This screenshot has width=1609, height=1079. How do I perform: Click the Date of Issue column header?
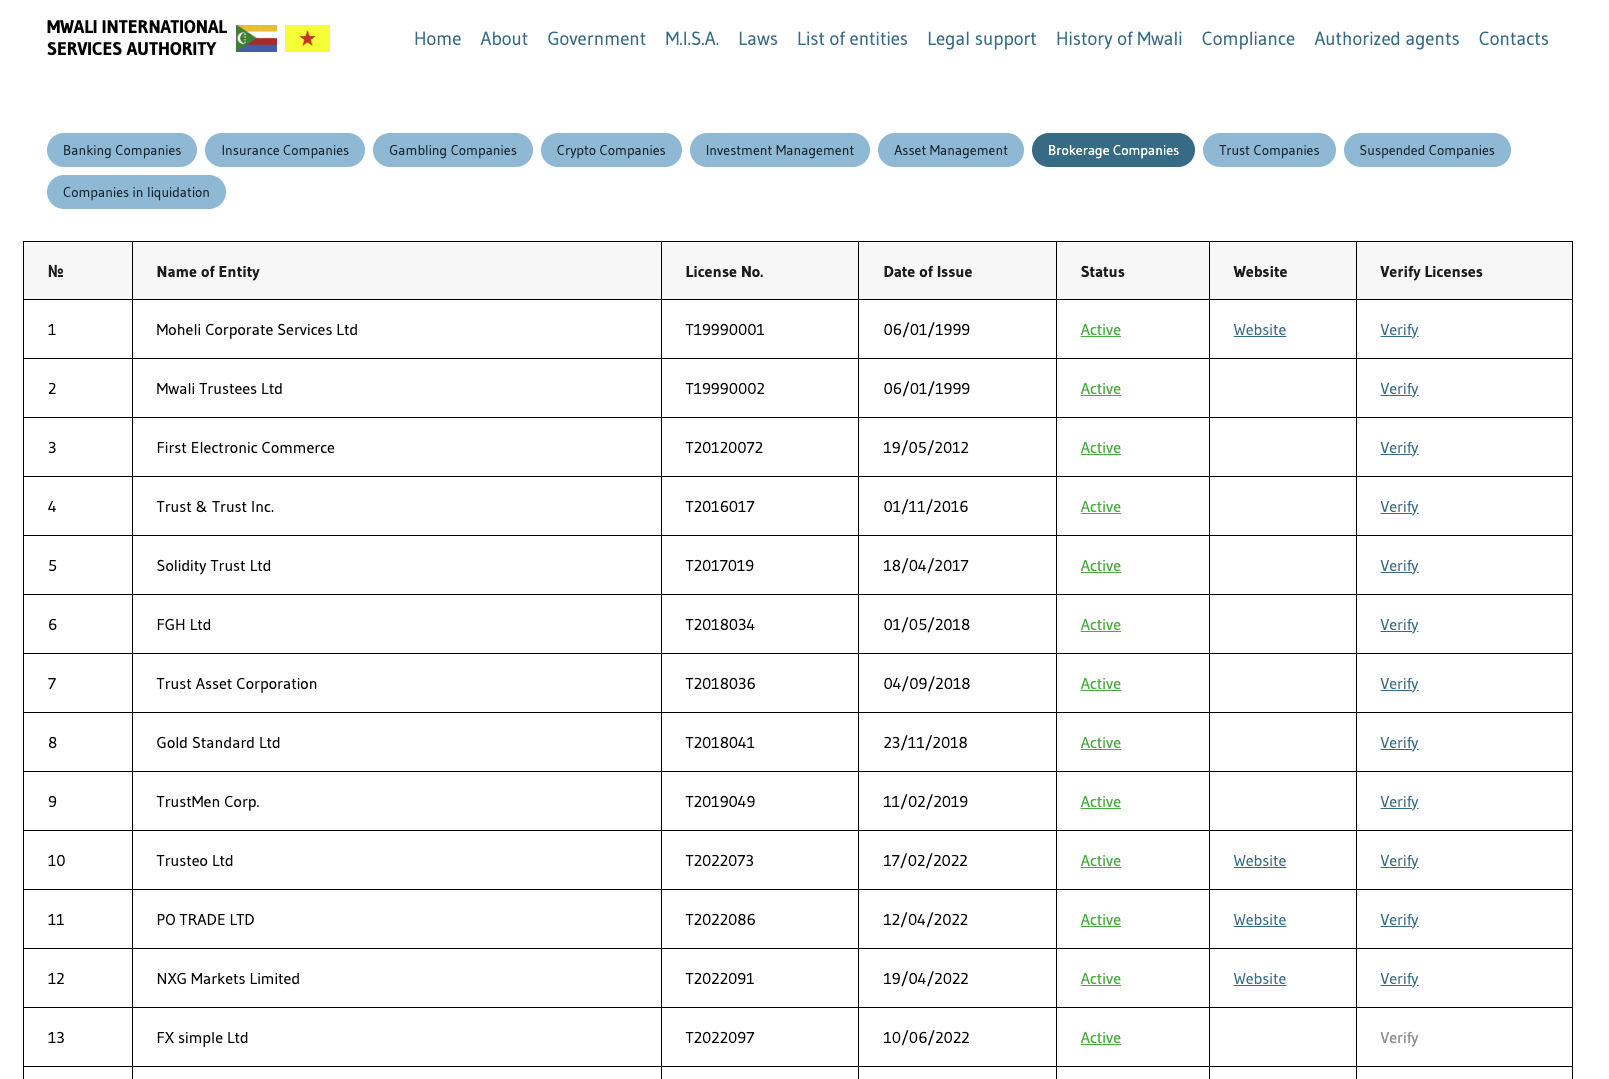928,272
